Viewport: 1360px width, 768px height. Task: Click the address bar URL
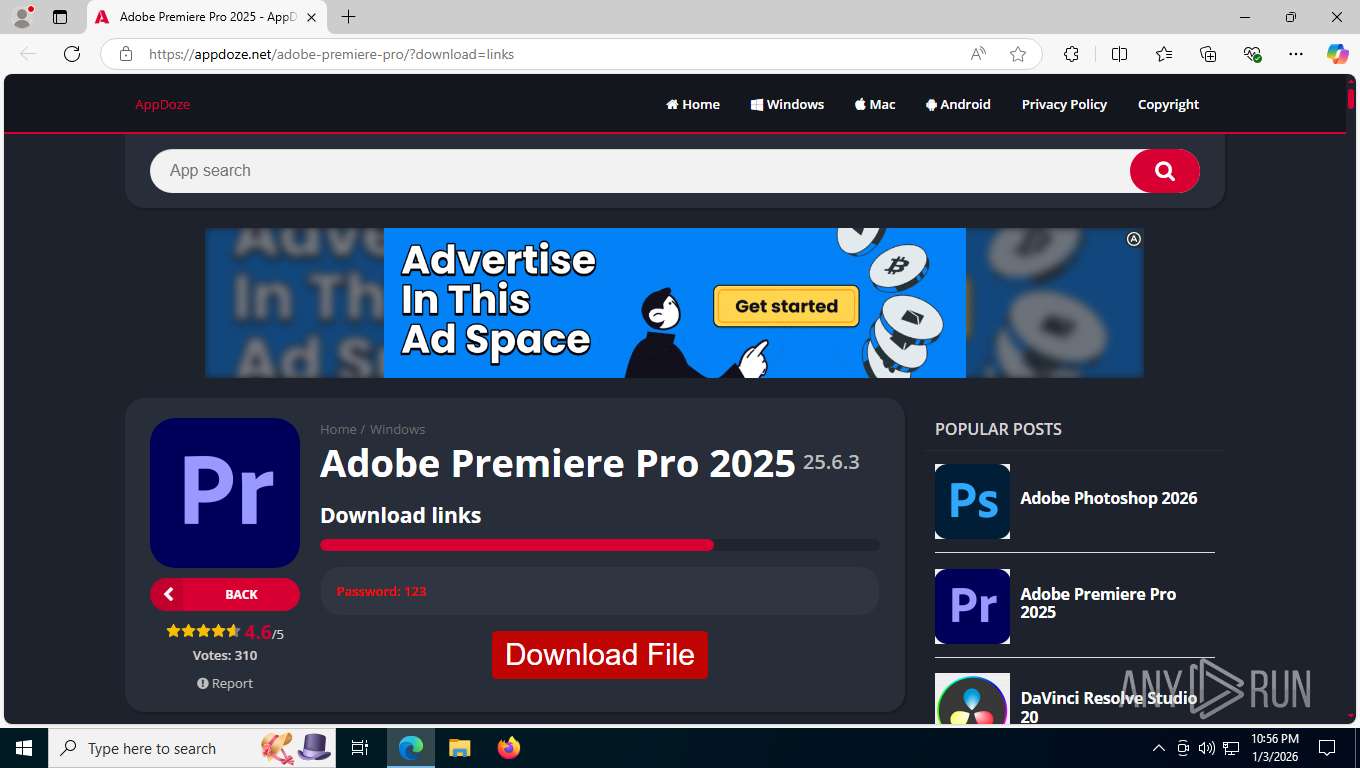point(331,54)
